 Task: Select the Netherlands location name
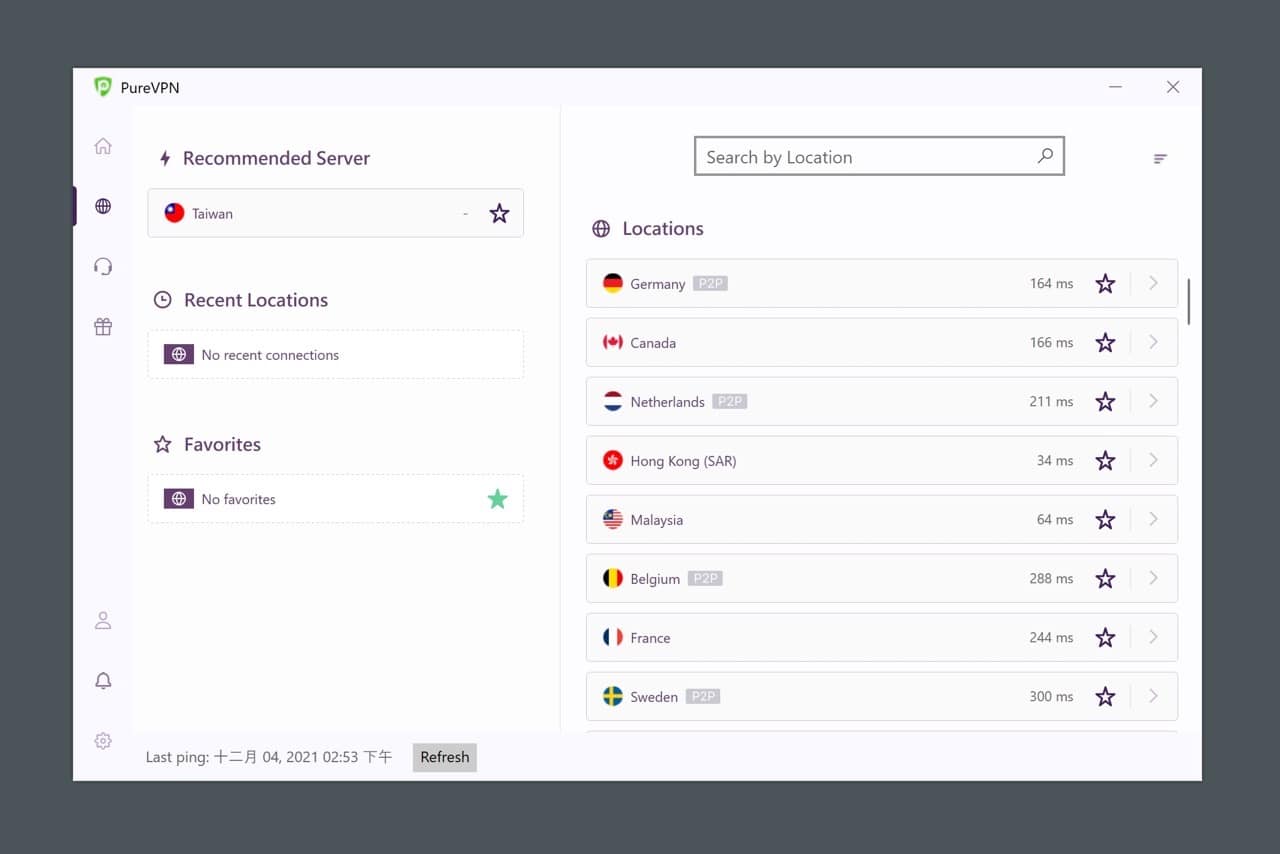[667, 402]
